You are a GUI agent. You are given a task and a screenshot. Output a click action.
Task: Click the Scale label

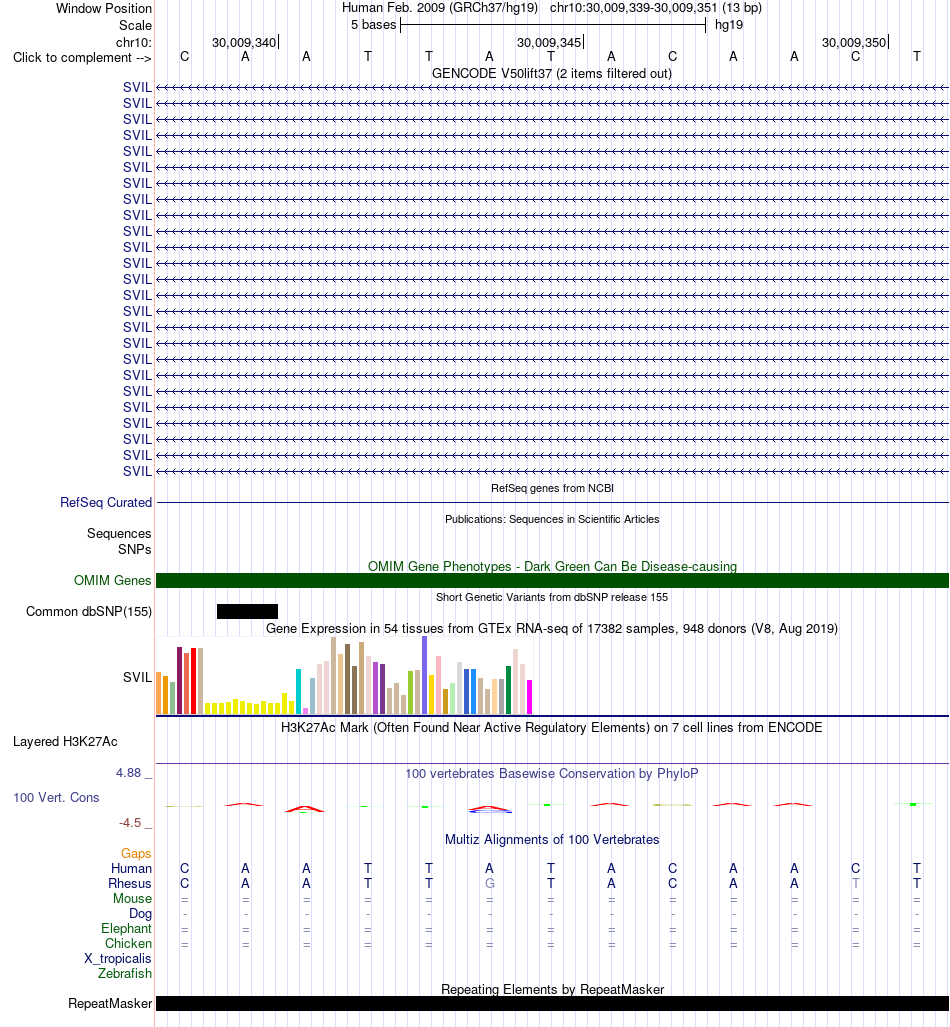click(135, 26)
